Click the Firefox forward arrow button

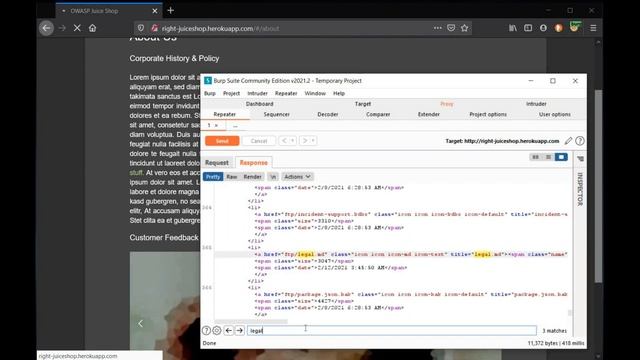[62, 28]
